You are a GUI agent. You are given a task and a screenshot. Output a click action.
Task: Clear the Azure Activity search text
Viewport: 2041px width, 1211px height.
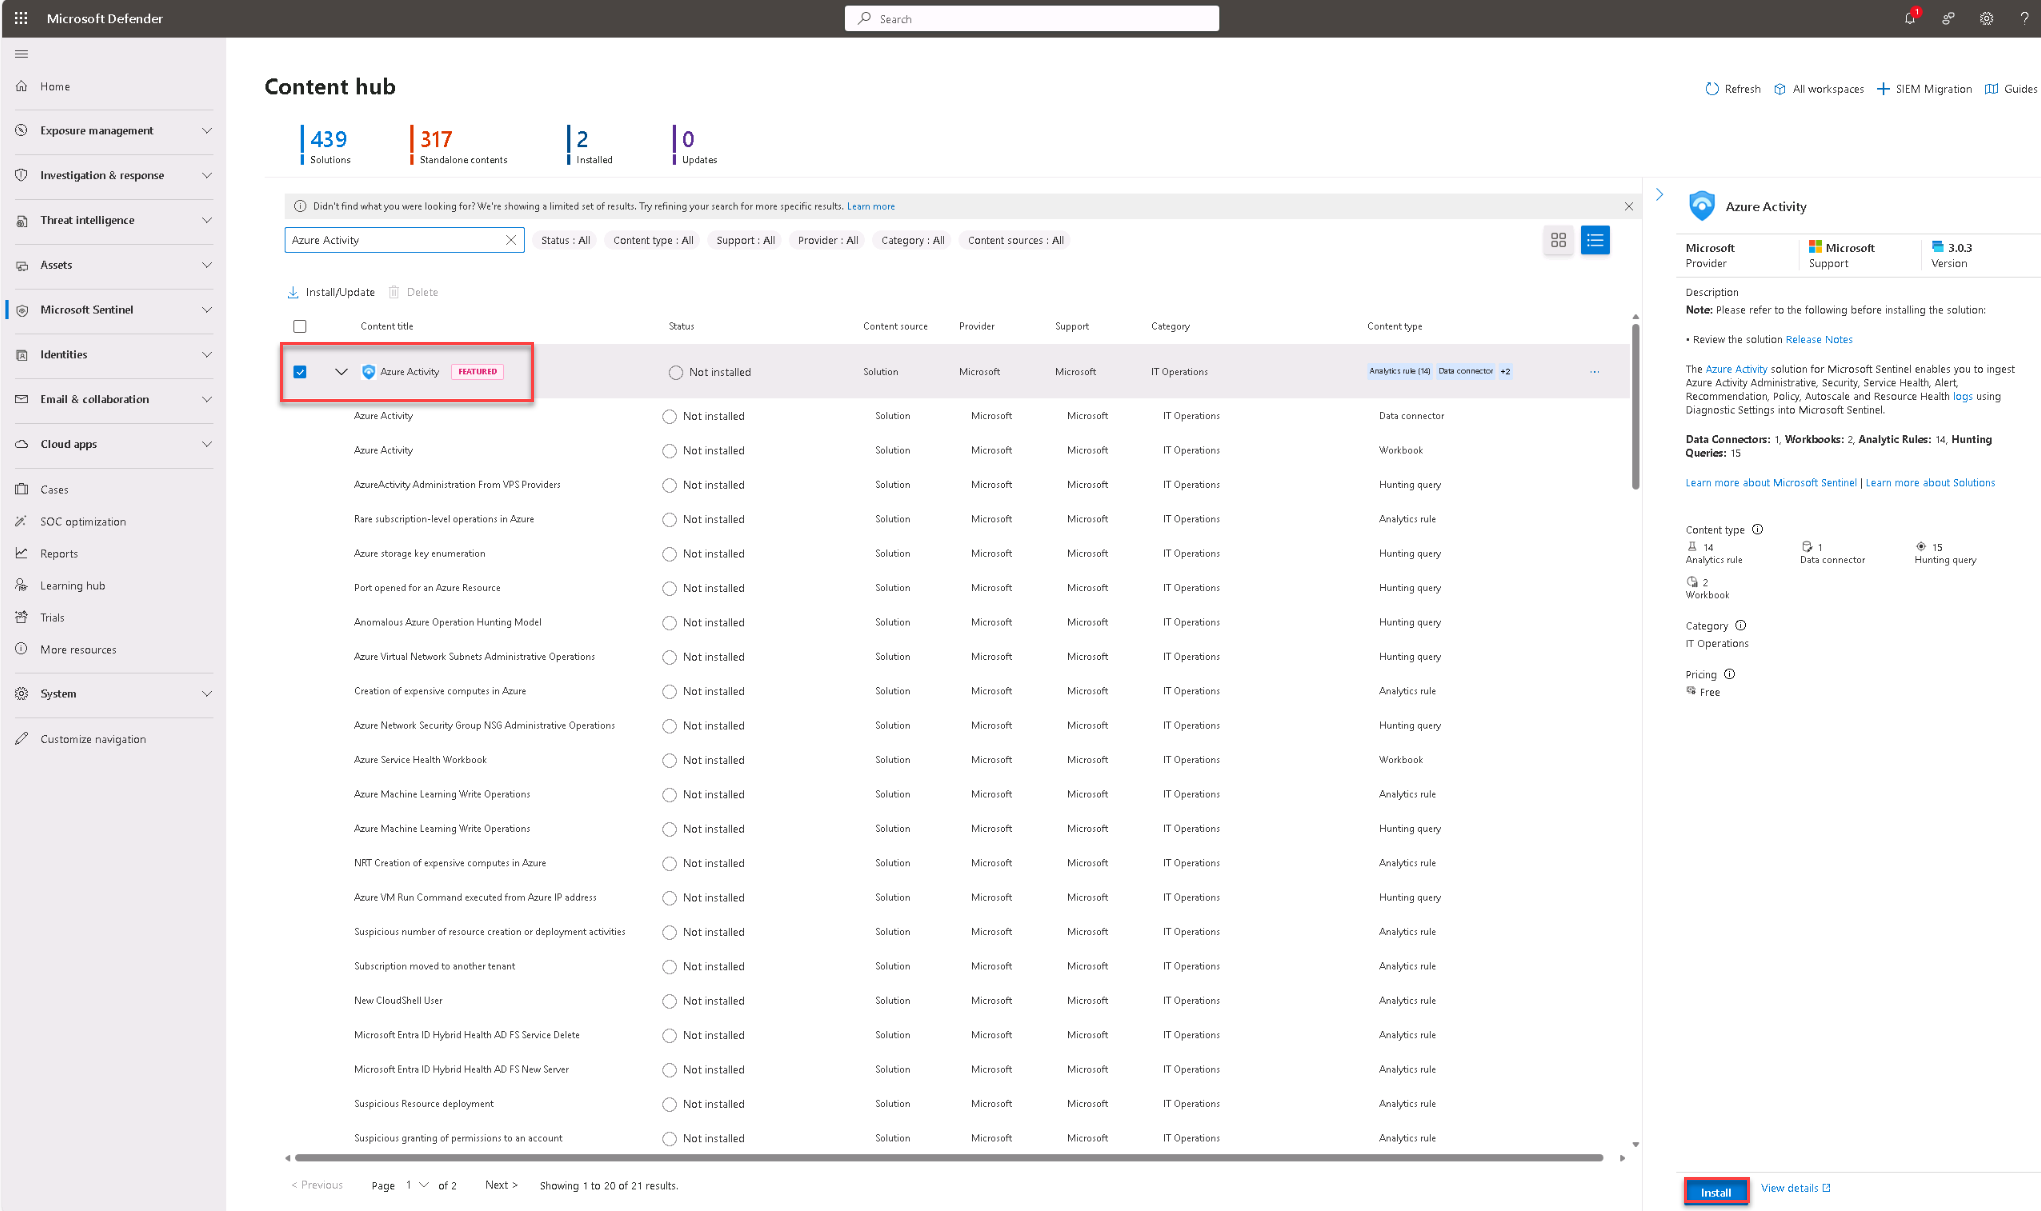click(511, 240)
